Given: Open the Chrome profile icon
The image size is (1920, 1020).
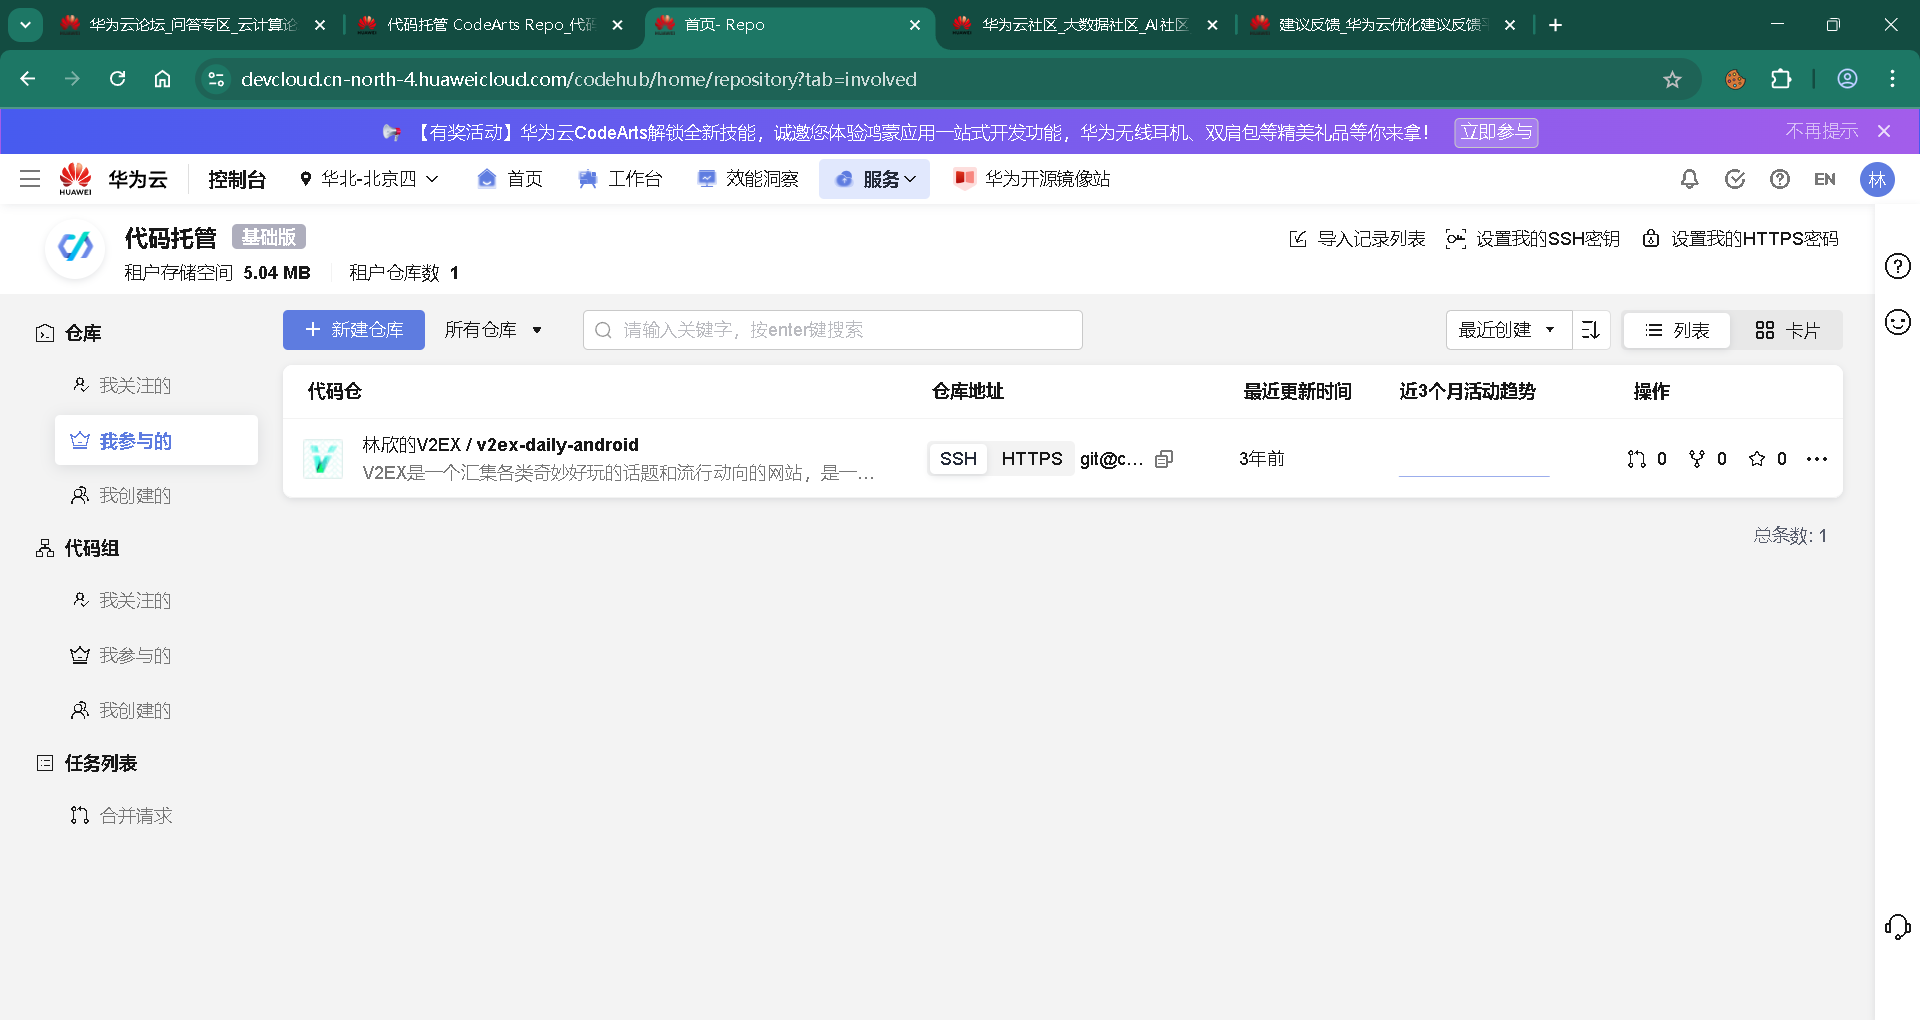Looking at the screenshot, I should 1847,79.
